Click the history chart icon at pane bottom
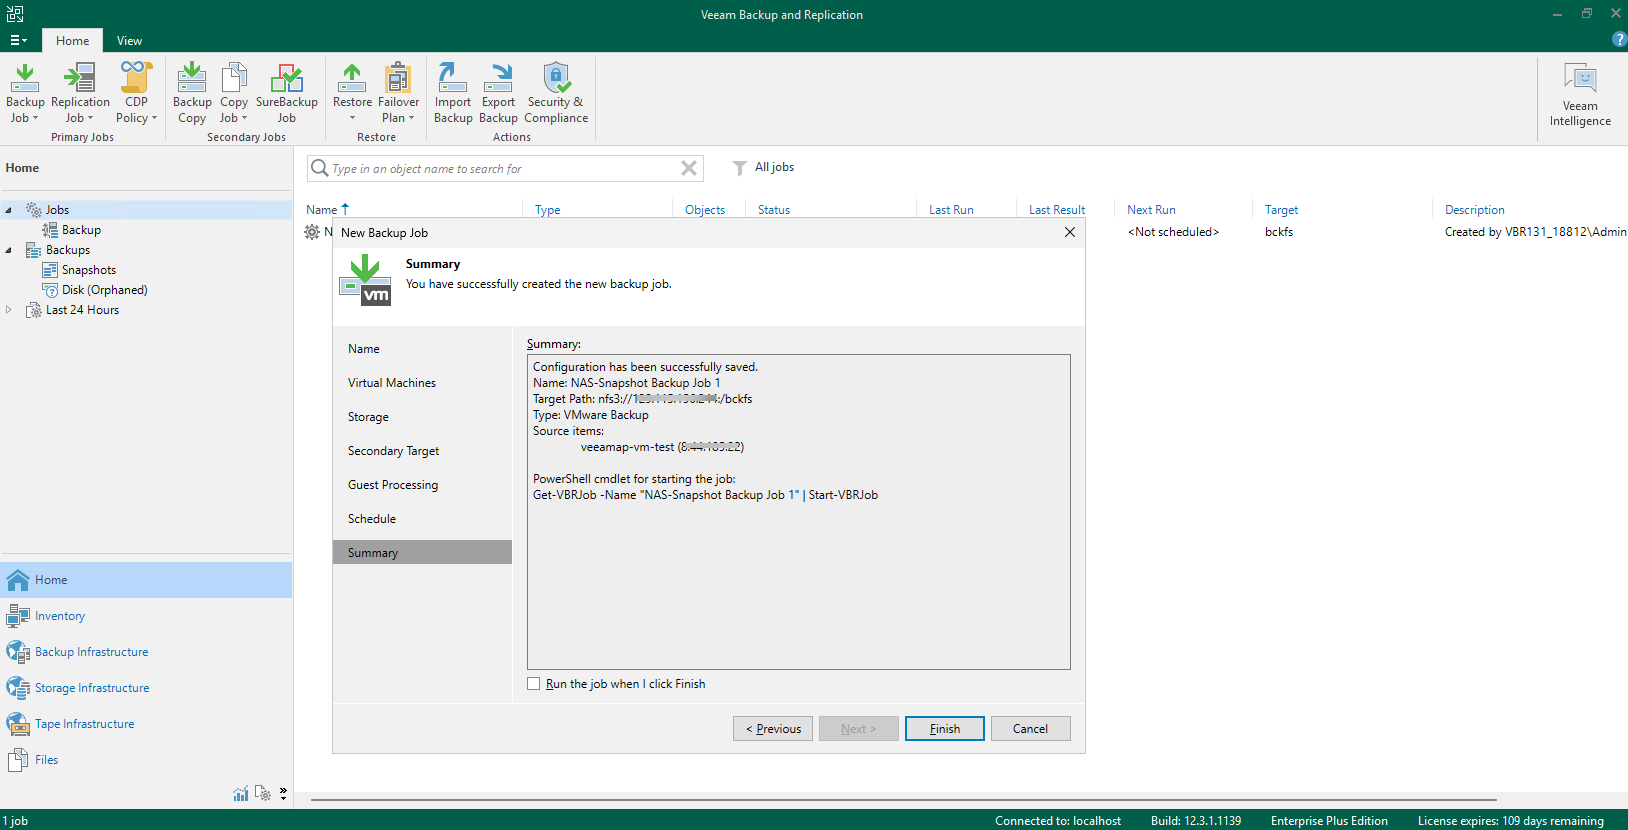The height and width of the screenshot is (830, 1628). click(241, 793)
